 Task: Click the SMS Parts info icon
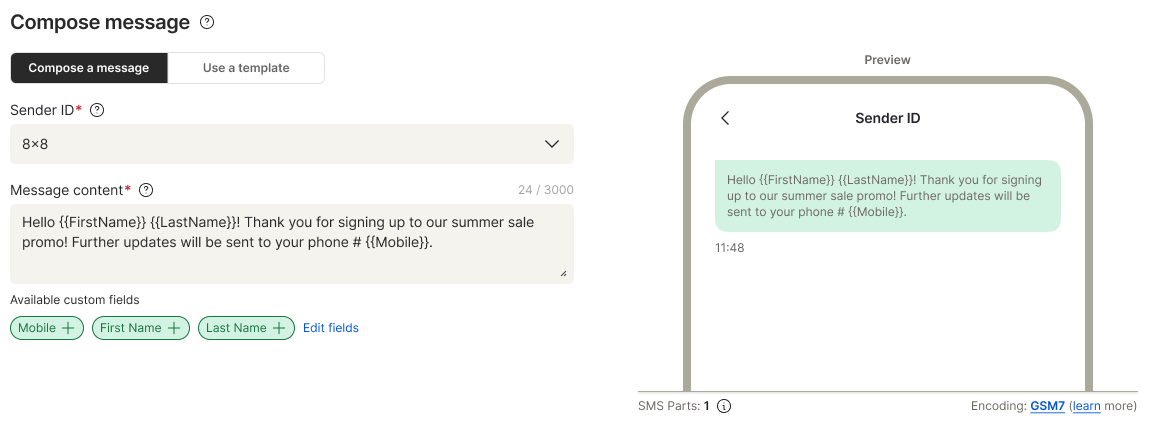[x=724, y=406]
